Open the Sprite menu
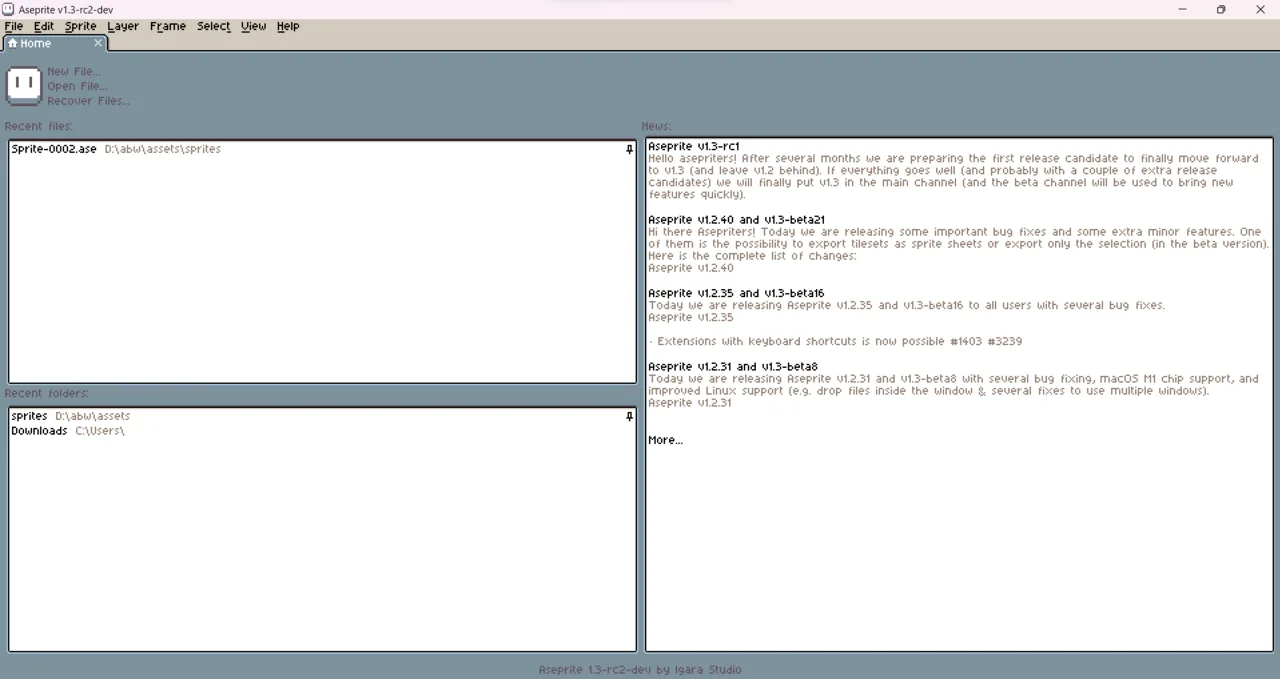 click(x=80, y=26)
